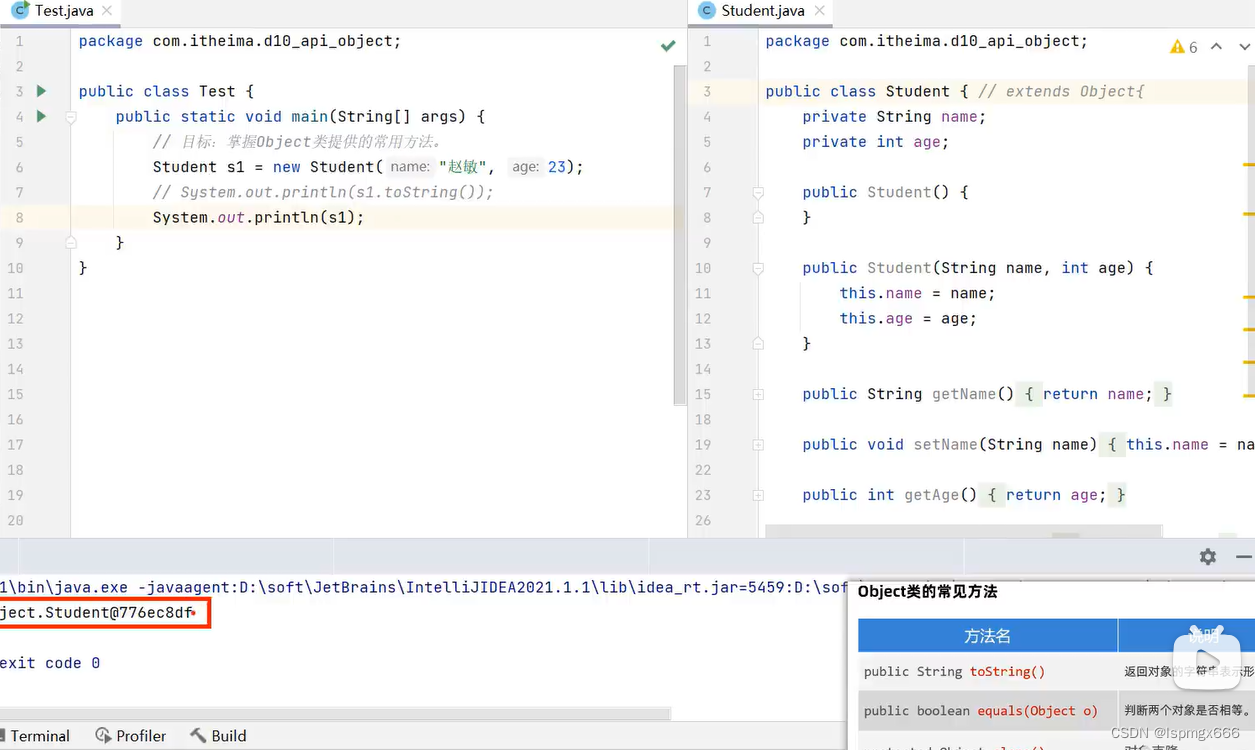Open the terminal settings gear icon
Screen dimensions: 1255x750
click(x=1207, y=556)
